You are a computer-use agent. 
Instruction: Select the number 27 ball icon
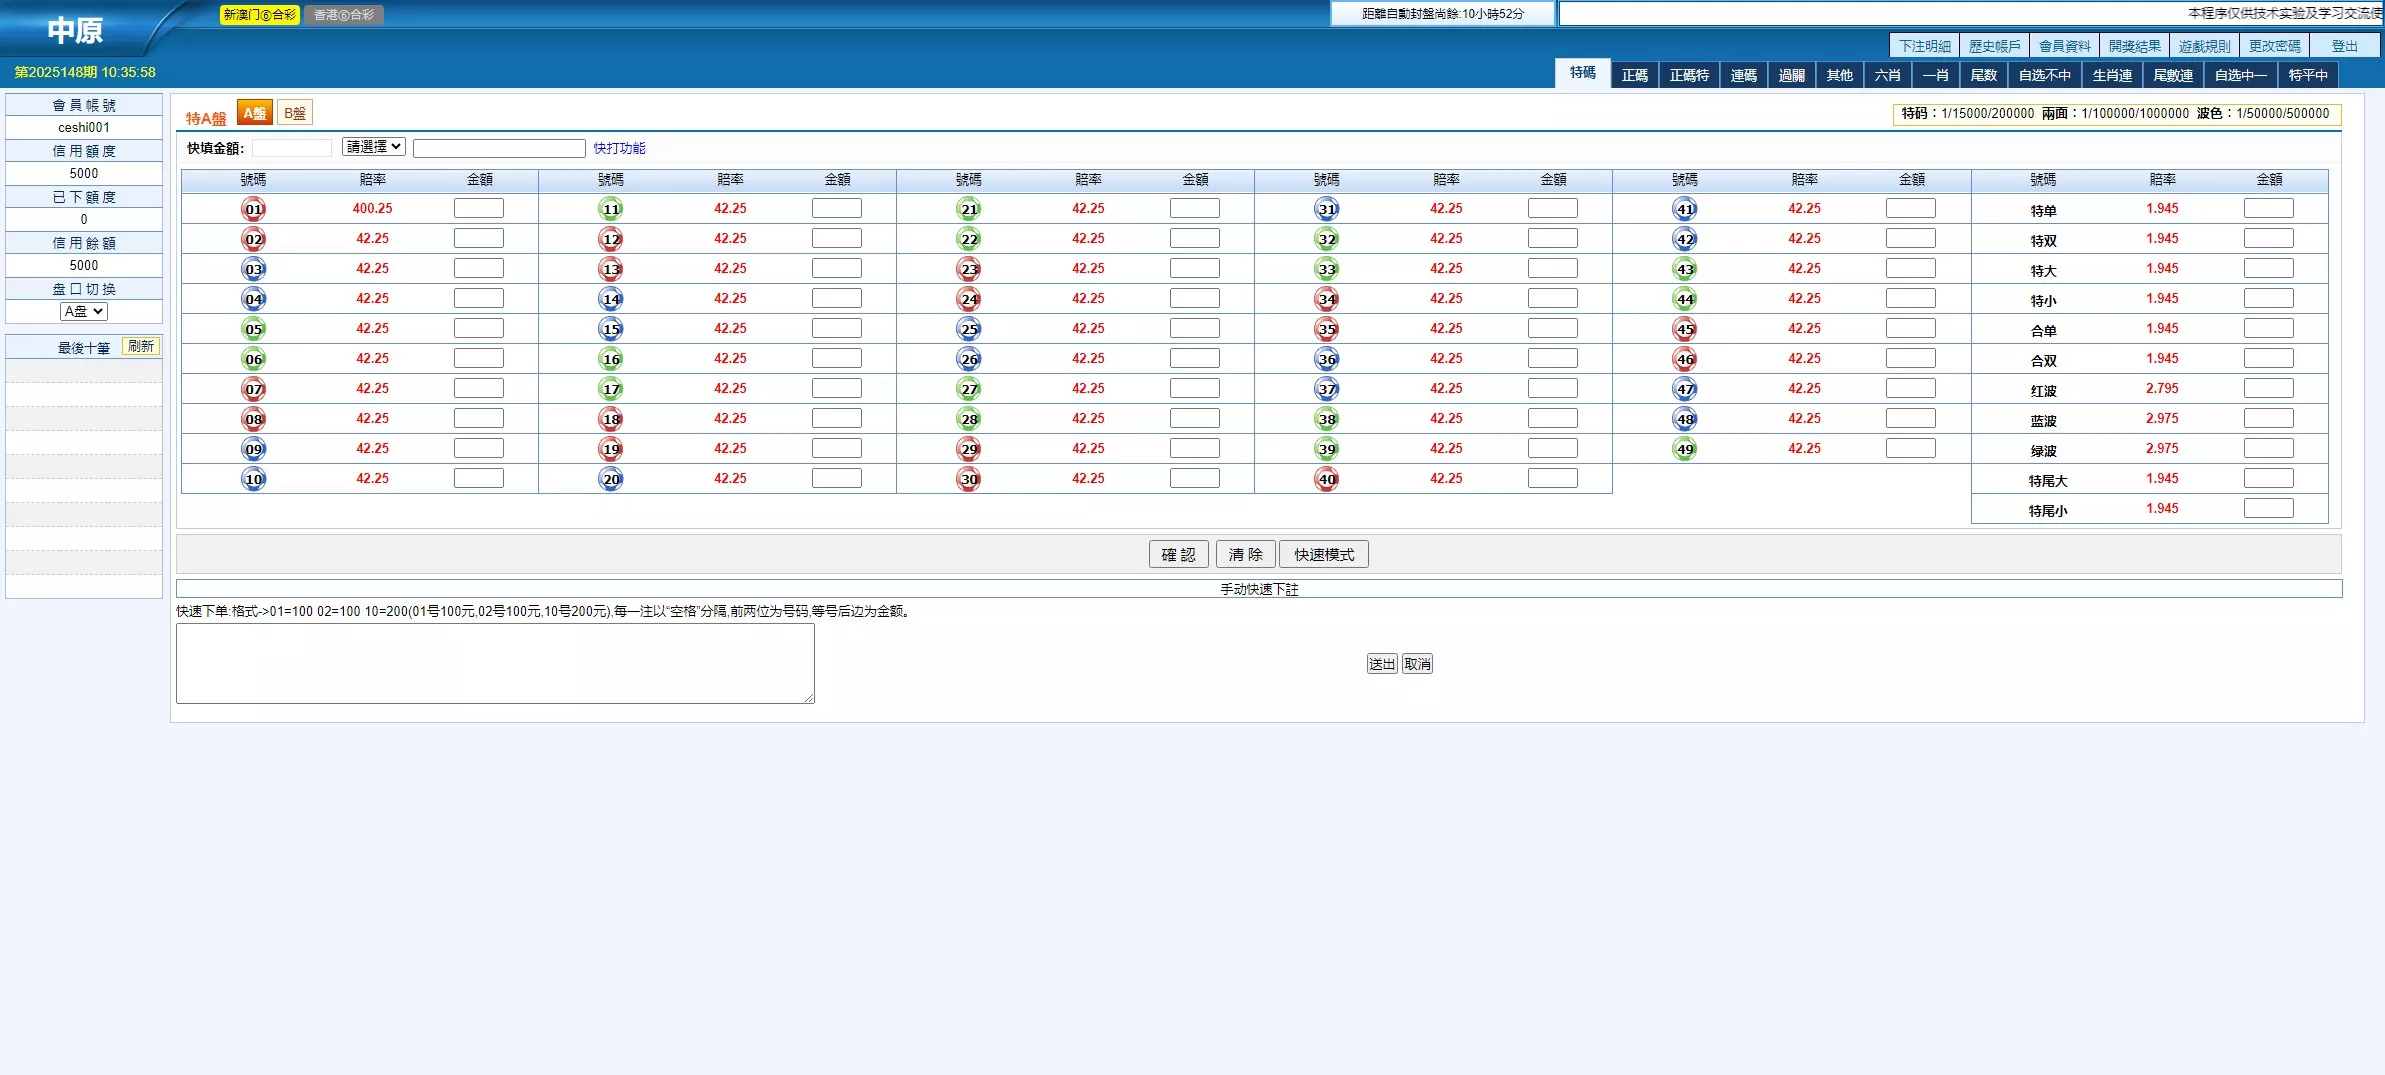click(x=969, y=389)
